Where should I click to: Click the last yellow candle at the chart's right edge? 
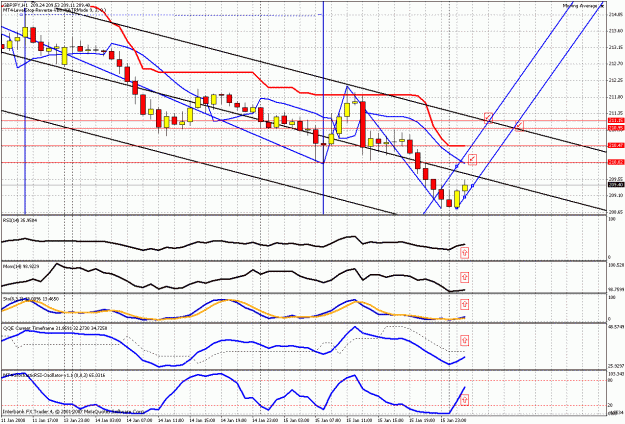click(x=465, y=187)
